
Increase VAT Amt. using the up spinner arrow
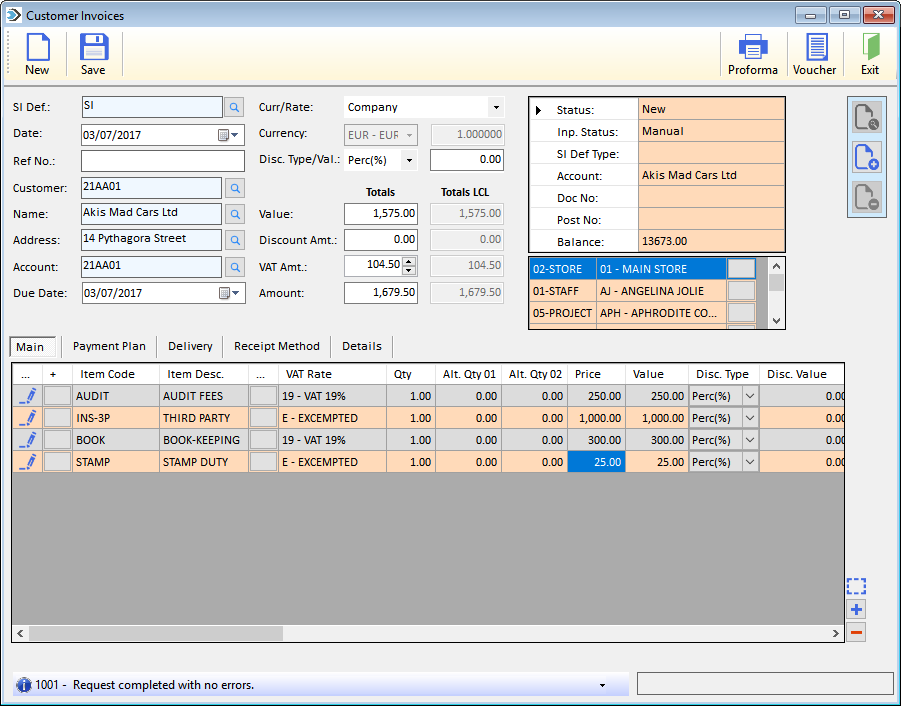coord(409,261)
